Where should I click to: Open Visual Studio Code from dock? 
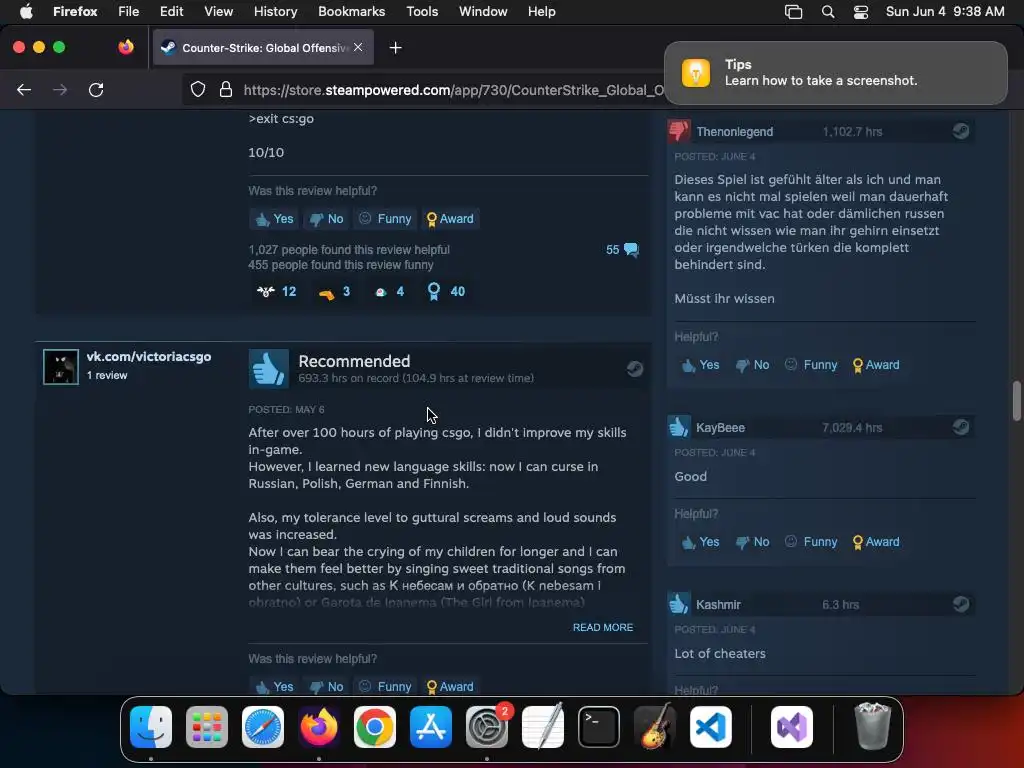711,727
